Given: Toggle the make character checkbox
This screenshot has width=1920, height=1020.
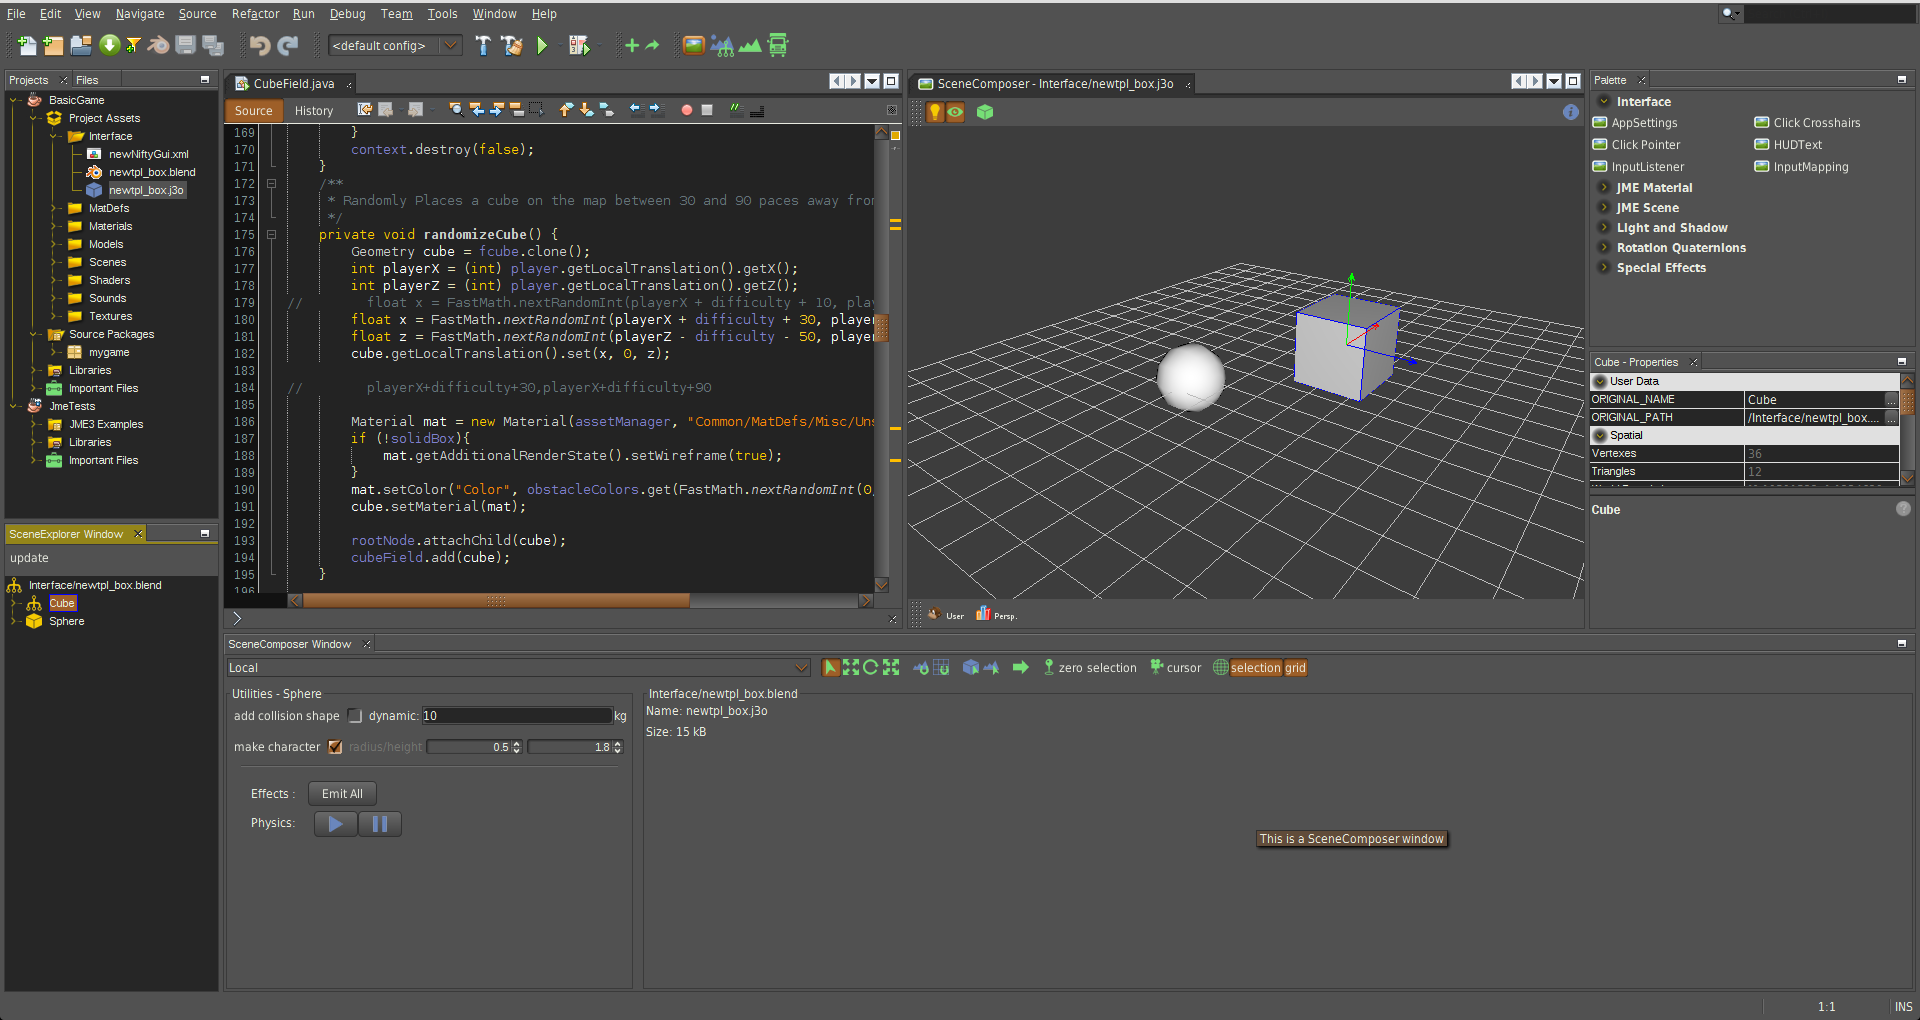Looking at the screenshot, I should coord(335,747).
